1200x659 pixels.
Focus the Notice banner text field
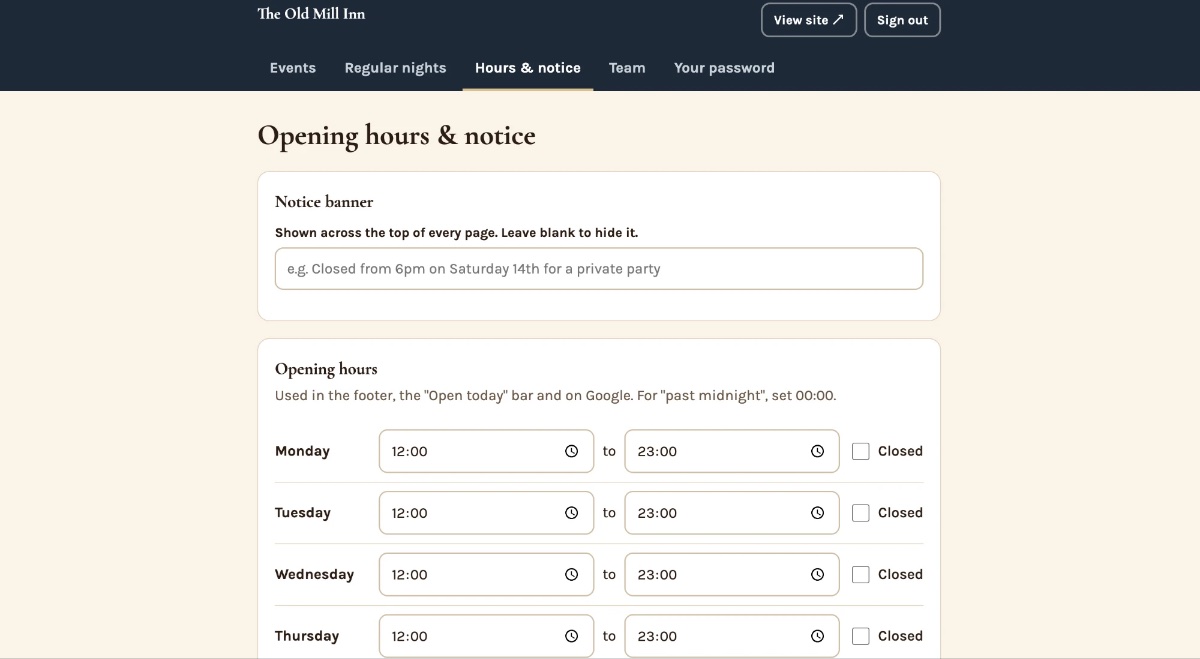coord(599,269)
